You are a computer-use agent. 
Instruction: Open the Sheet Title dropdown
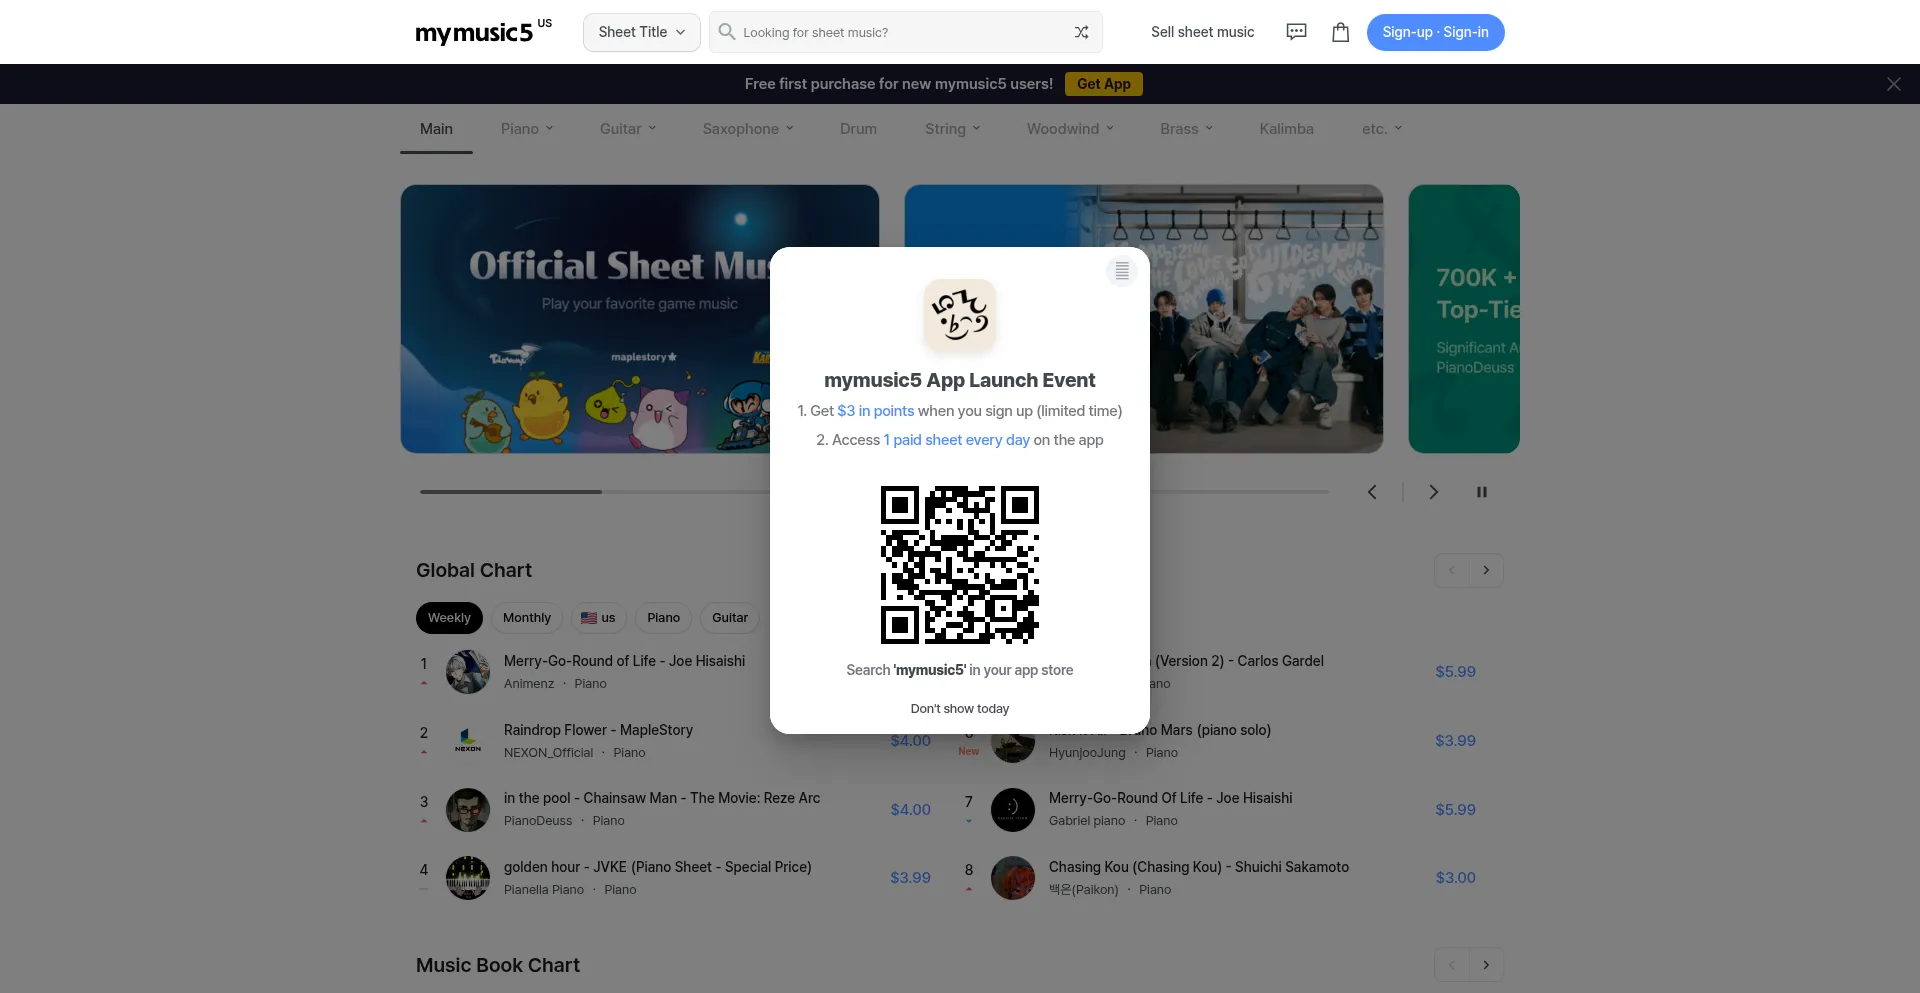tap(642, 32)
